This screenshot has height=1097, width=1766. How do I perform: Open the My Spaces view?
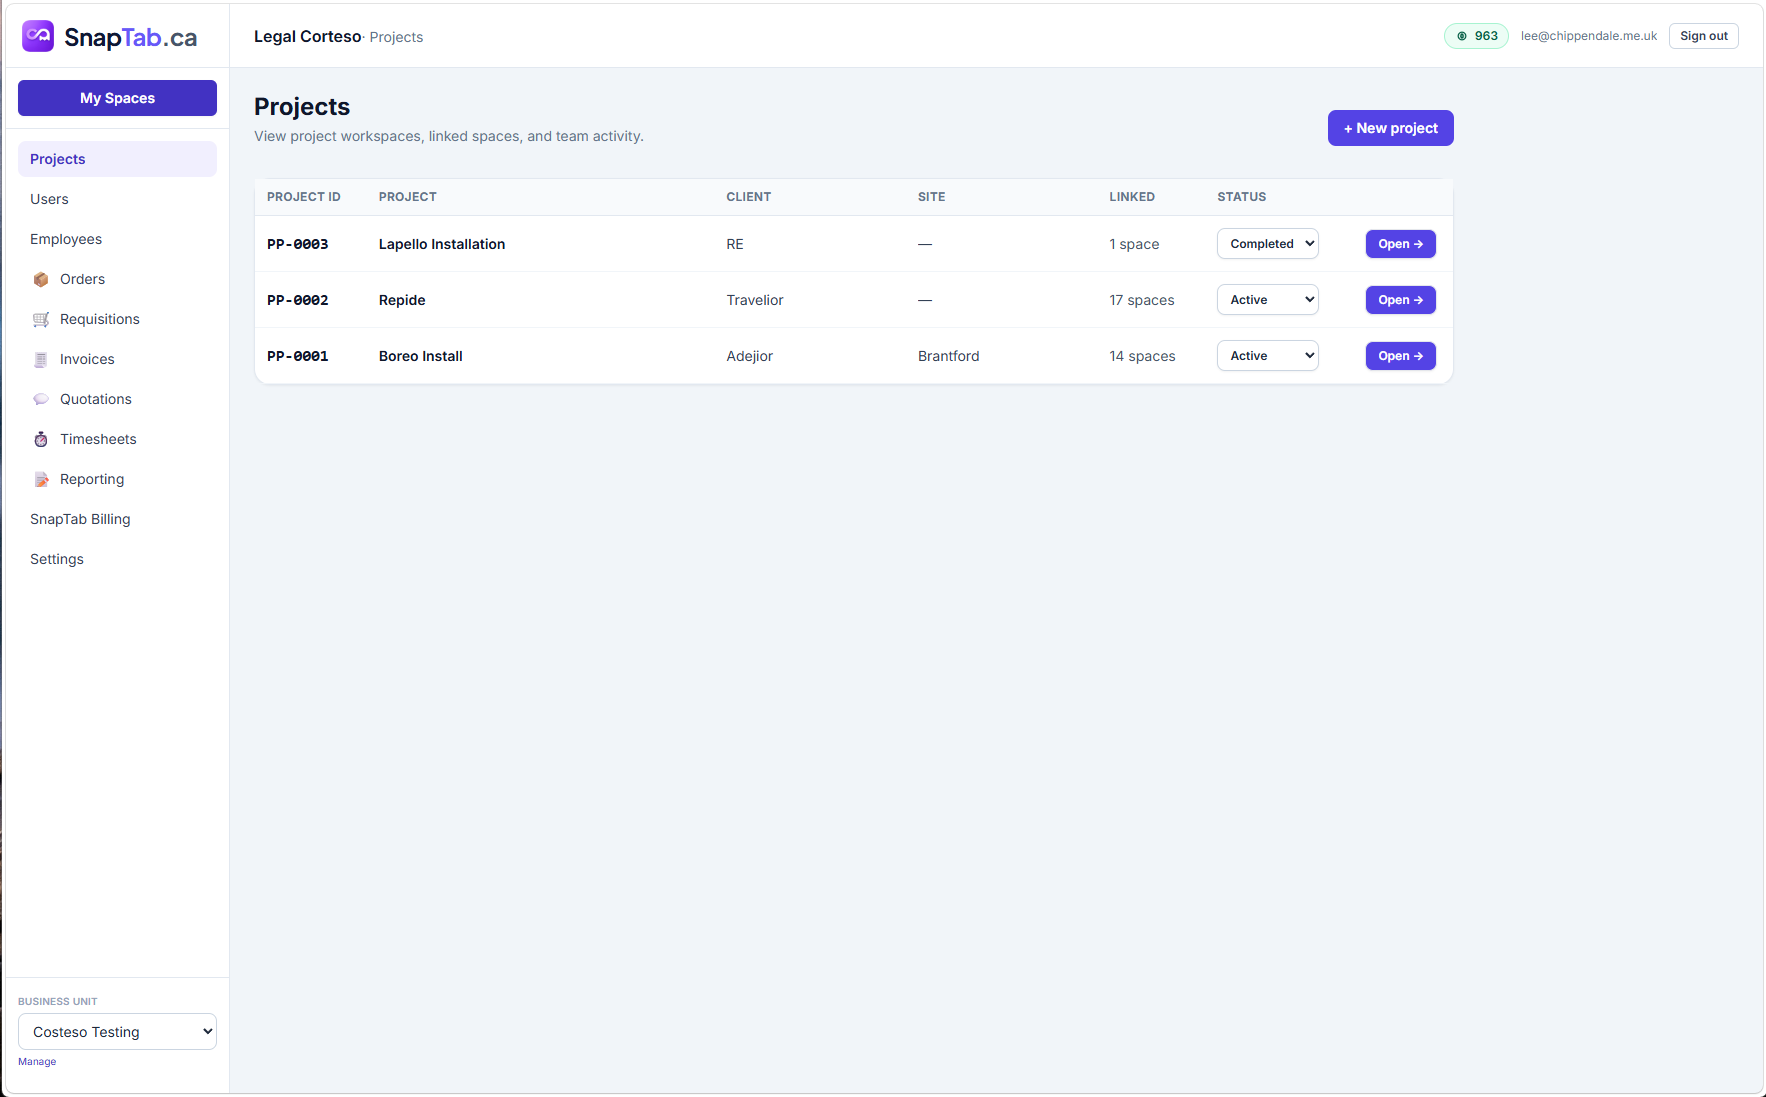[117, 98]
